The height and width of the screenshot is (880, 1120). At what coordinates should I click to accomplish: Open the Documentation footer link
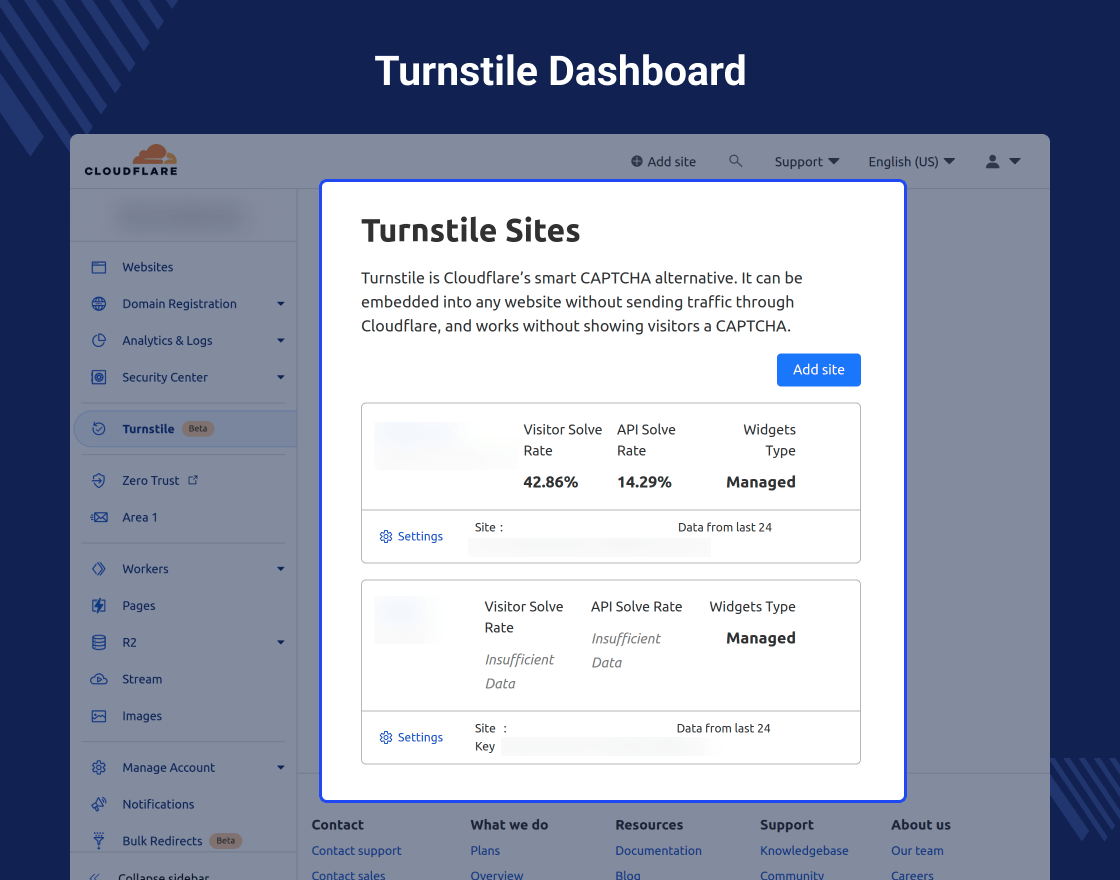tap(659, 851)
